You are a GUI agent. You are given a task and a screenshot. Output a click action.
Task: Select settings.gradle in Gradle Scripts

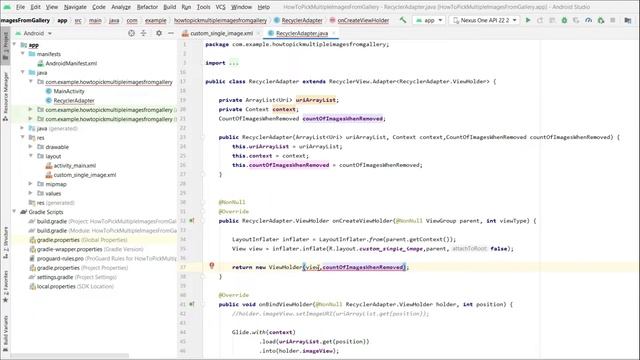(x=55, y=277)
